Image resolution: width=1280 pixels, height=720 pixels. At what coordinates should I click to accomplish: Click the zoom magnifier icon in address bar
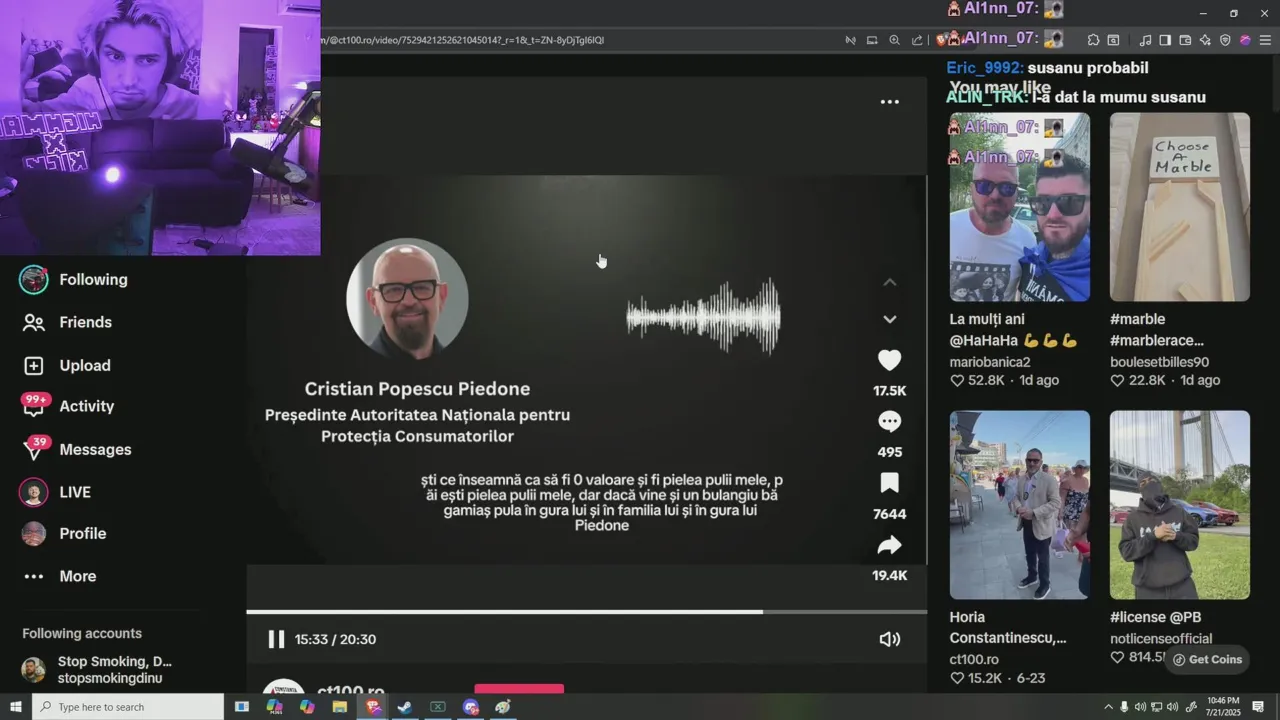(894, 40)
